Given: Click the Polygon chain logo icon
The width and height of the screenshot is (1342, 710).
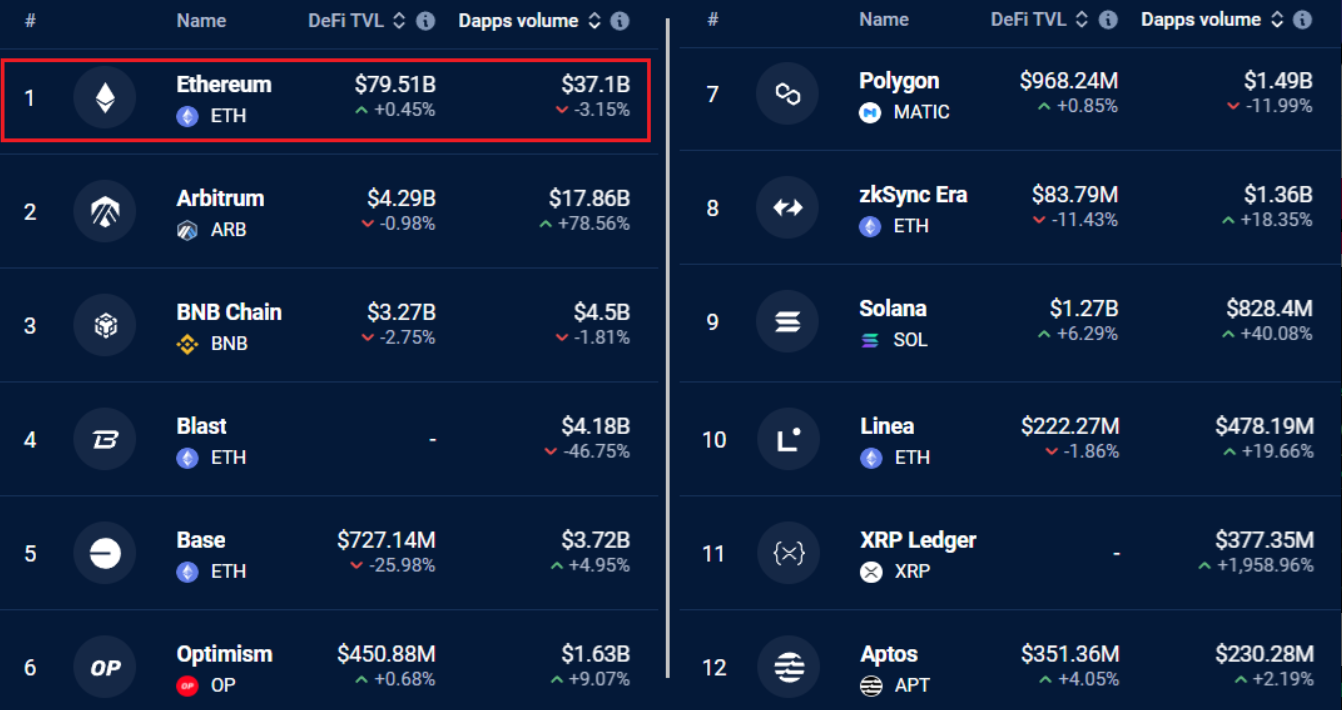Looking at the screenshot, I should coord(788,94).
